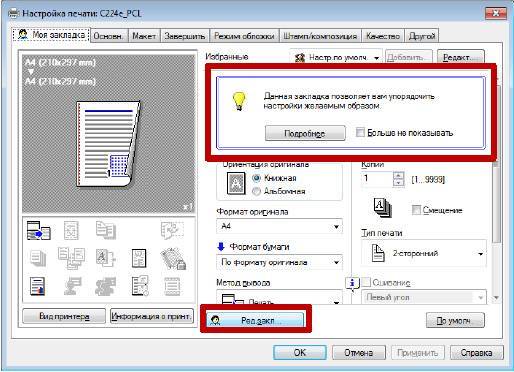Click the 2-sided page icon in Тип печати
Viewport: 514px width, 372px height.
click(x=378, y=253)
